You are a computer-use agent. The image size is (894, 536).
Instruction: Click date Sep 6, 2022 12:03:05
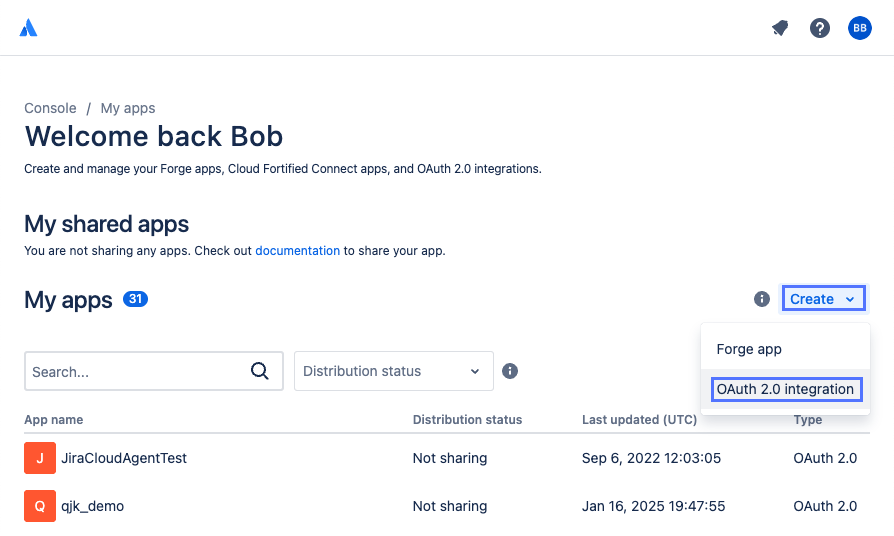(651, 458)
